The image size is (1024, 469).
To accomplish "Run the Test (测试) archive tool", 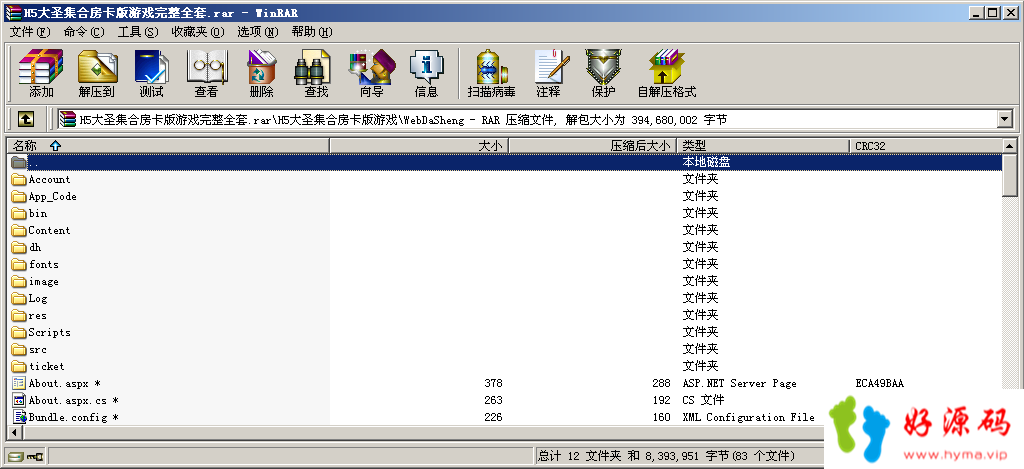I will point(152,73).
